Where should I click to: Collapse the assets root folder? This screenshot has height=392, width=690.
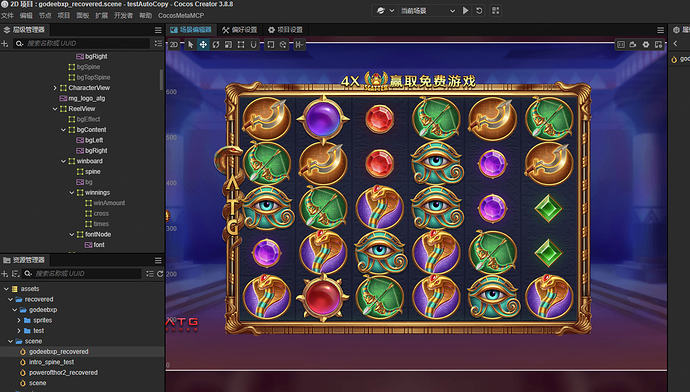tap(6, 289)
